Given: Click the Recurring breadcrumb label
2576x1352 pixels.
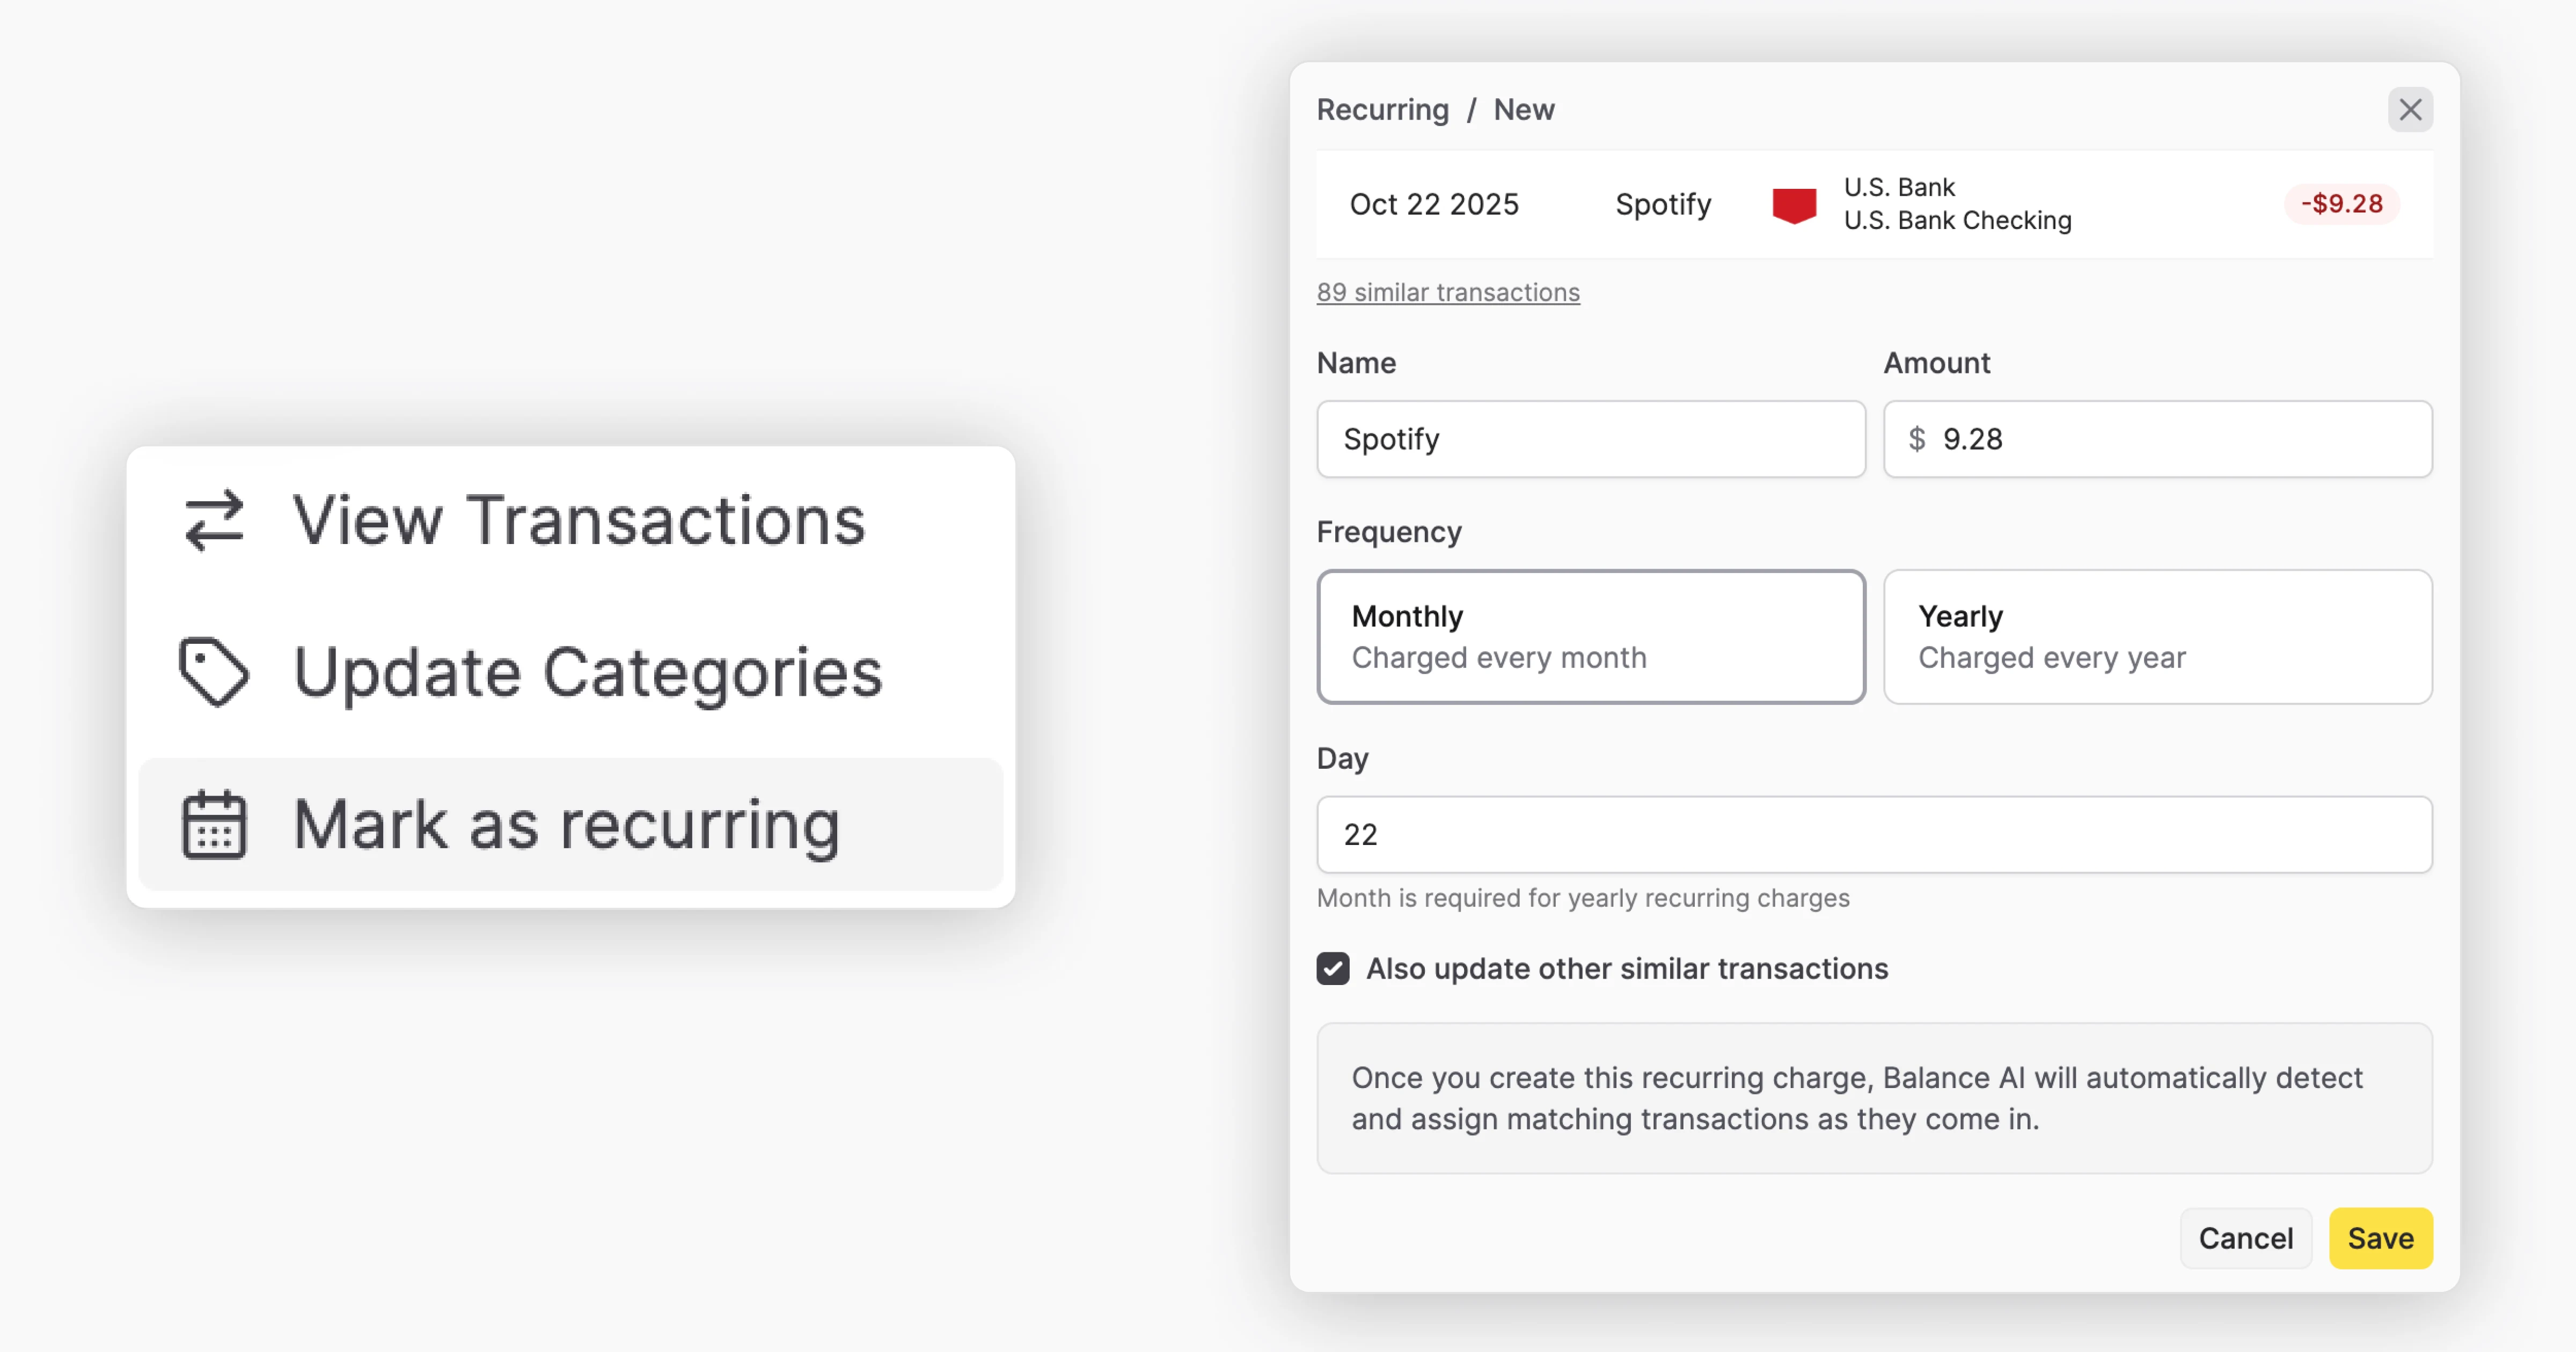Looking at the screenshot, I should tap(1383, 109).
